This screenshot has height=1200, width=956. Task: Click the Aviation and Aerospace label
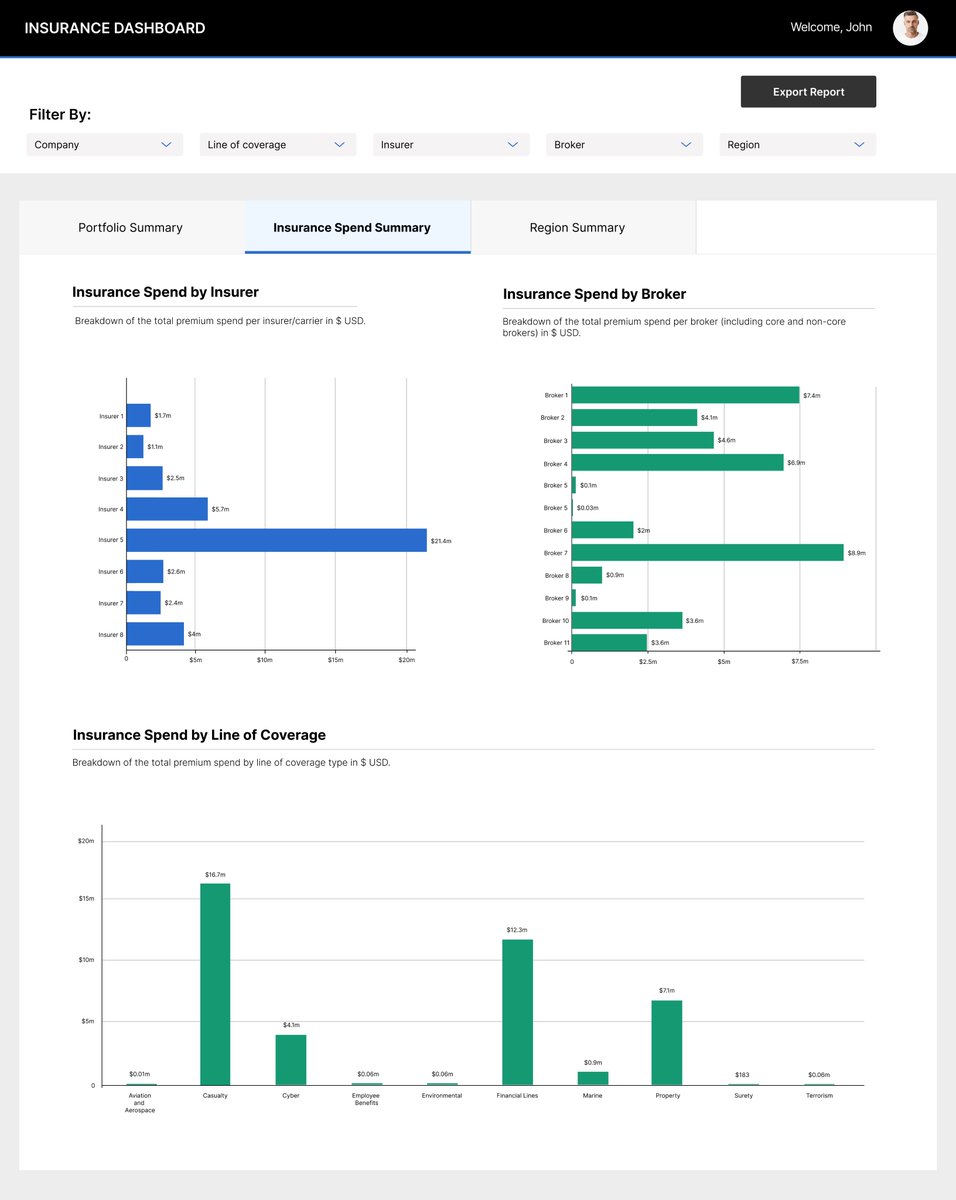140,1103
